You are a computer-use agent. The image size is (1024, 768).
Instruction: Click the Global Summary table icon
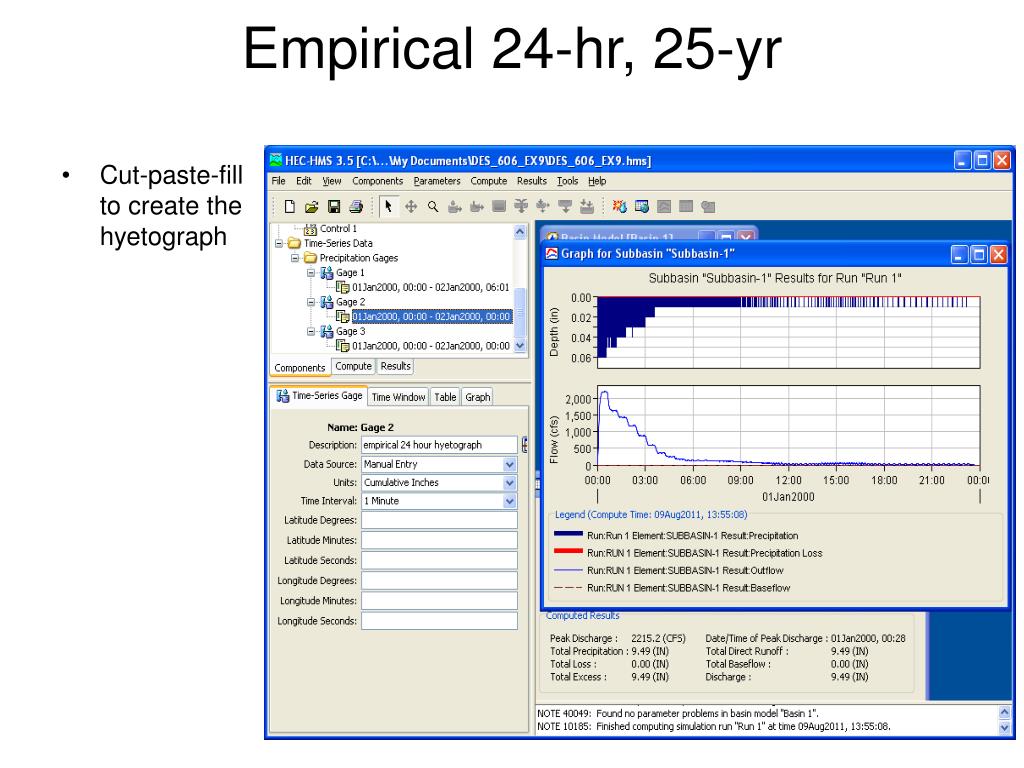[642, 207]
